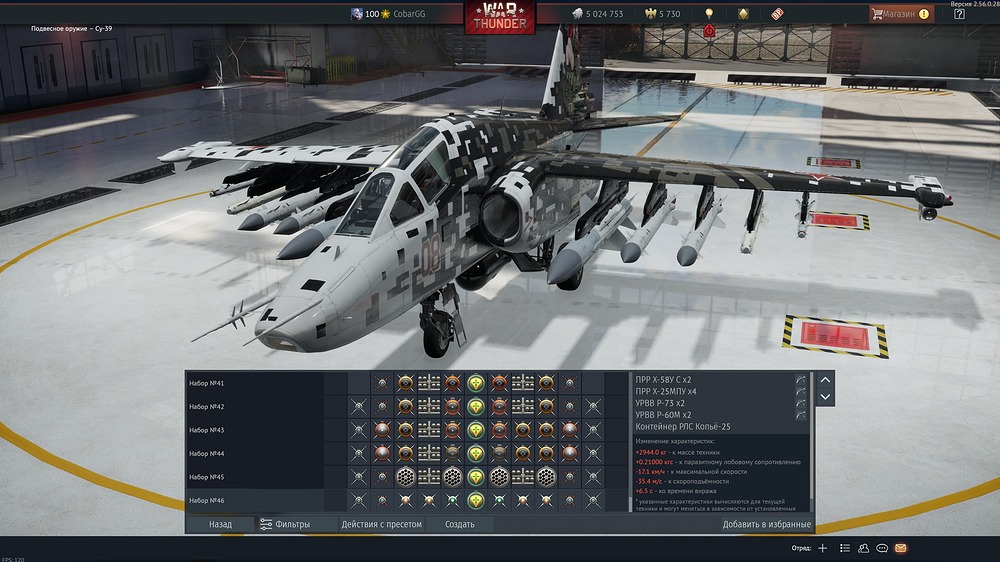Open the orange mail envelope icon

click(x=901, y=548)
